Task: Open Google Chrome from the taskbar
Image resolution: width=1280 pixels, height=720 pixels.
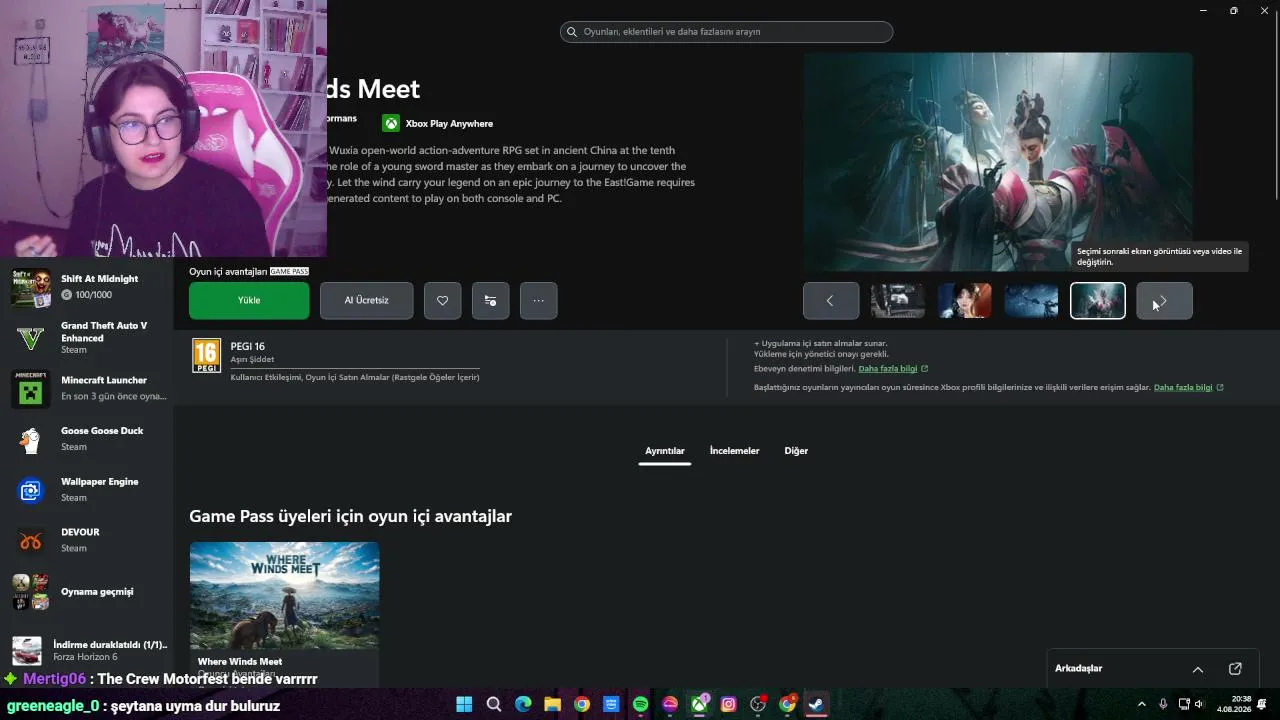Action: 582,704
